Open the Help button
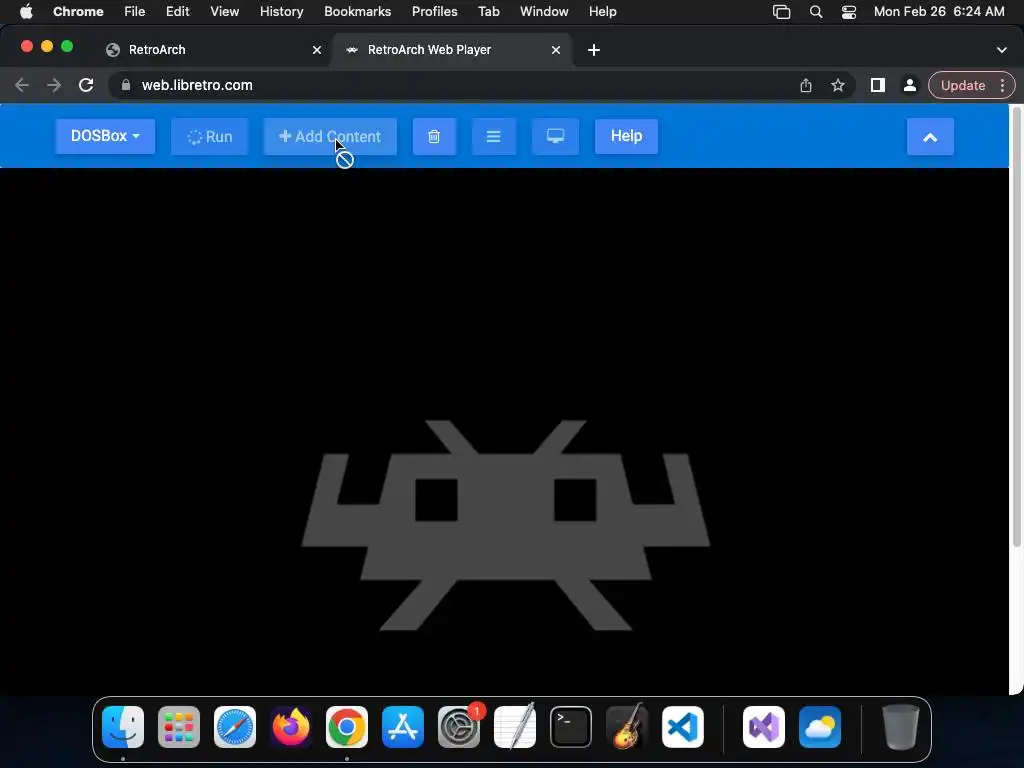This screenshot has width=1024, height=768. tap(626, 136)
